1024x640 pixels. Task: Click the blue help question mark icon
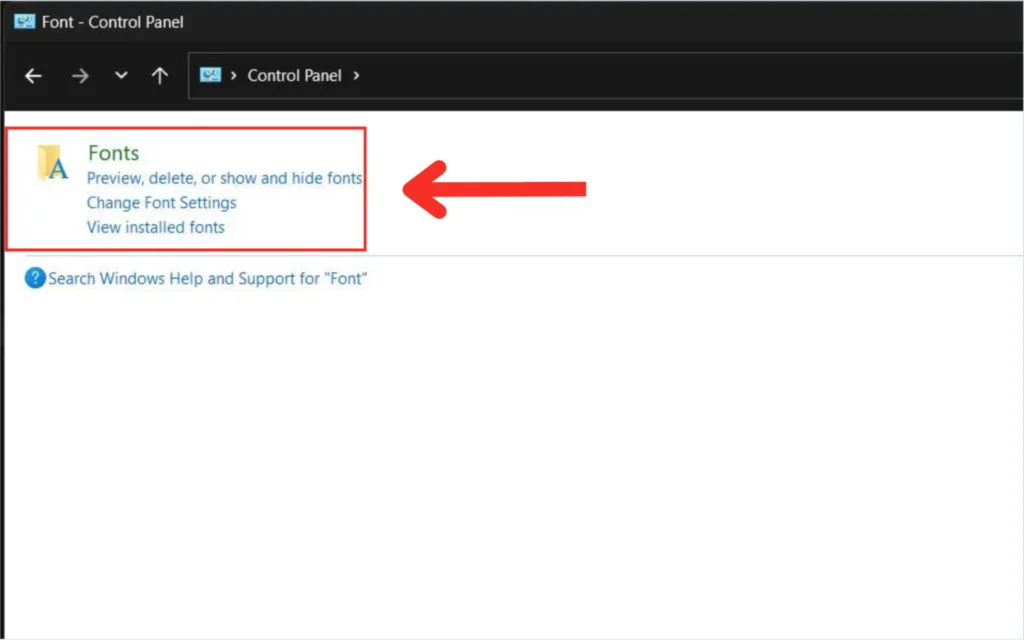click(x=35, y=278)
